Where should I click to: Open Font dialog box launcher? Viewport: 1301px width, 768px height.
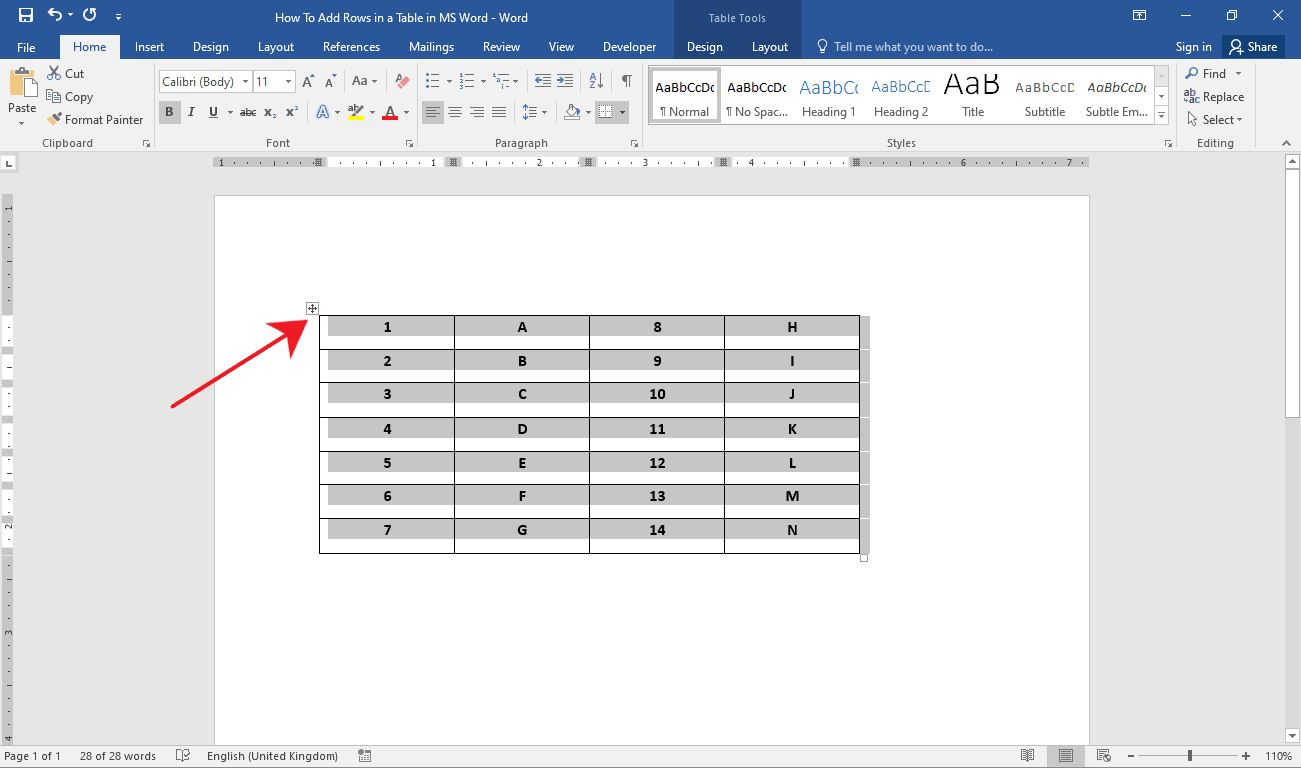click(x=409, y=144)
